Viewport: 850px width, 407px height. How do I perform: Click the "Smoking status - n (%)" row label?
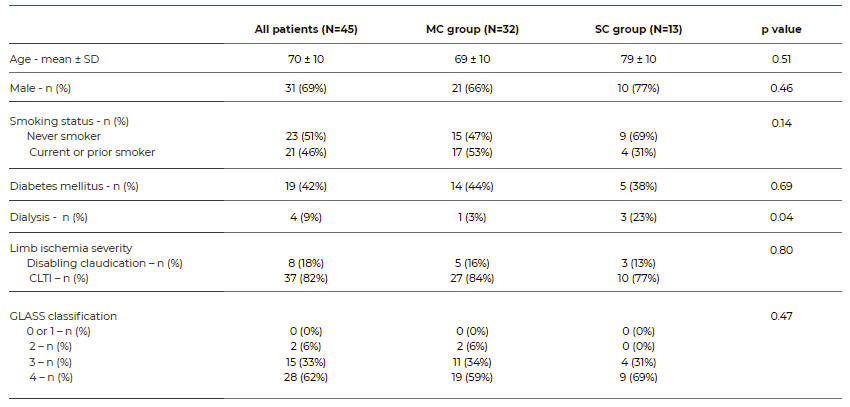[x=70, y=121]
